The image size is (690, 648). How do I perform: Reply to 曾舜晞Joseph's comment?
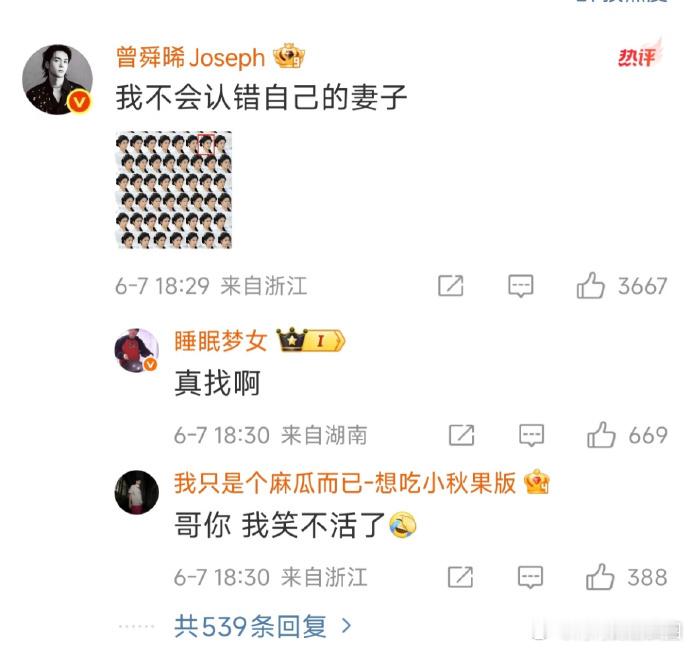tap(521, 286)
